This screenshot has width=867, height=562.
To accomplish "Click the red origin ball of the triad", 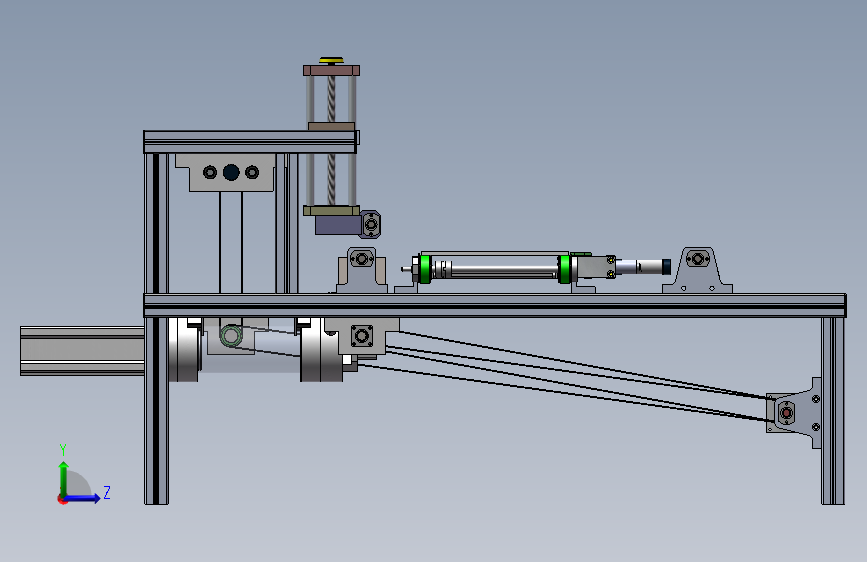I will 61,499.
